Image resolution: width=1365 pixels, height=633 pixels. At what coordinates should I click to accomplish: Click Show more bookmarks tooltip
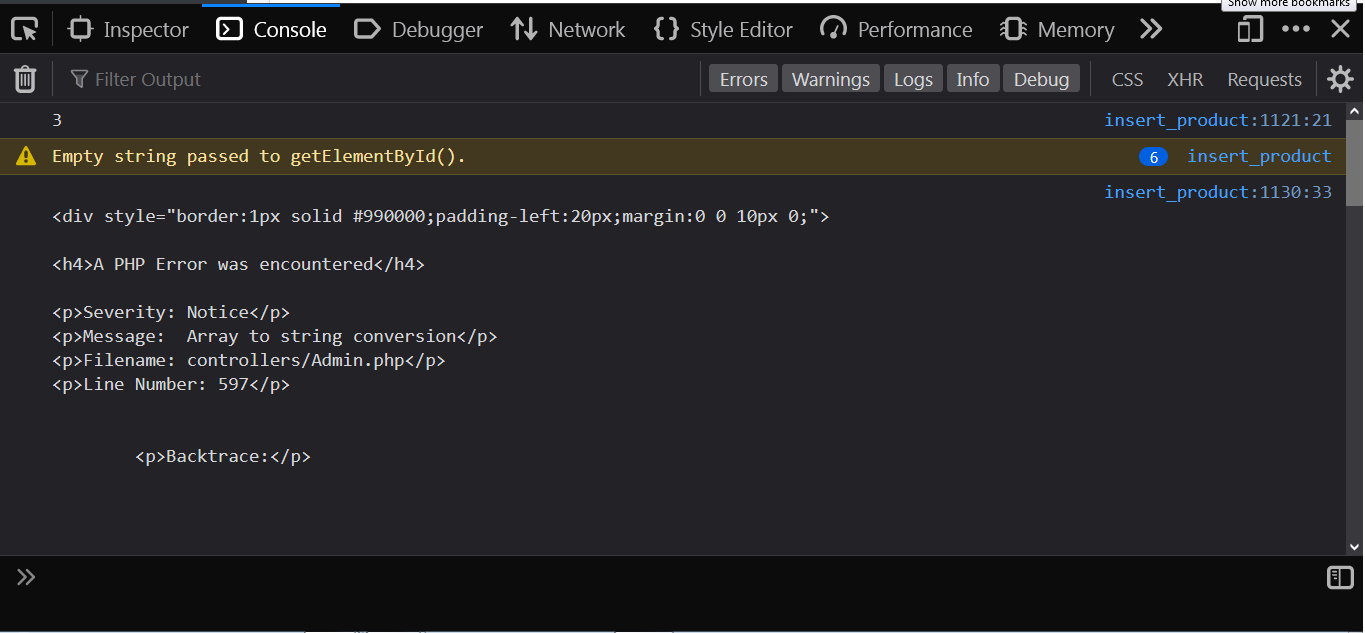click(x=1289, y=4)
